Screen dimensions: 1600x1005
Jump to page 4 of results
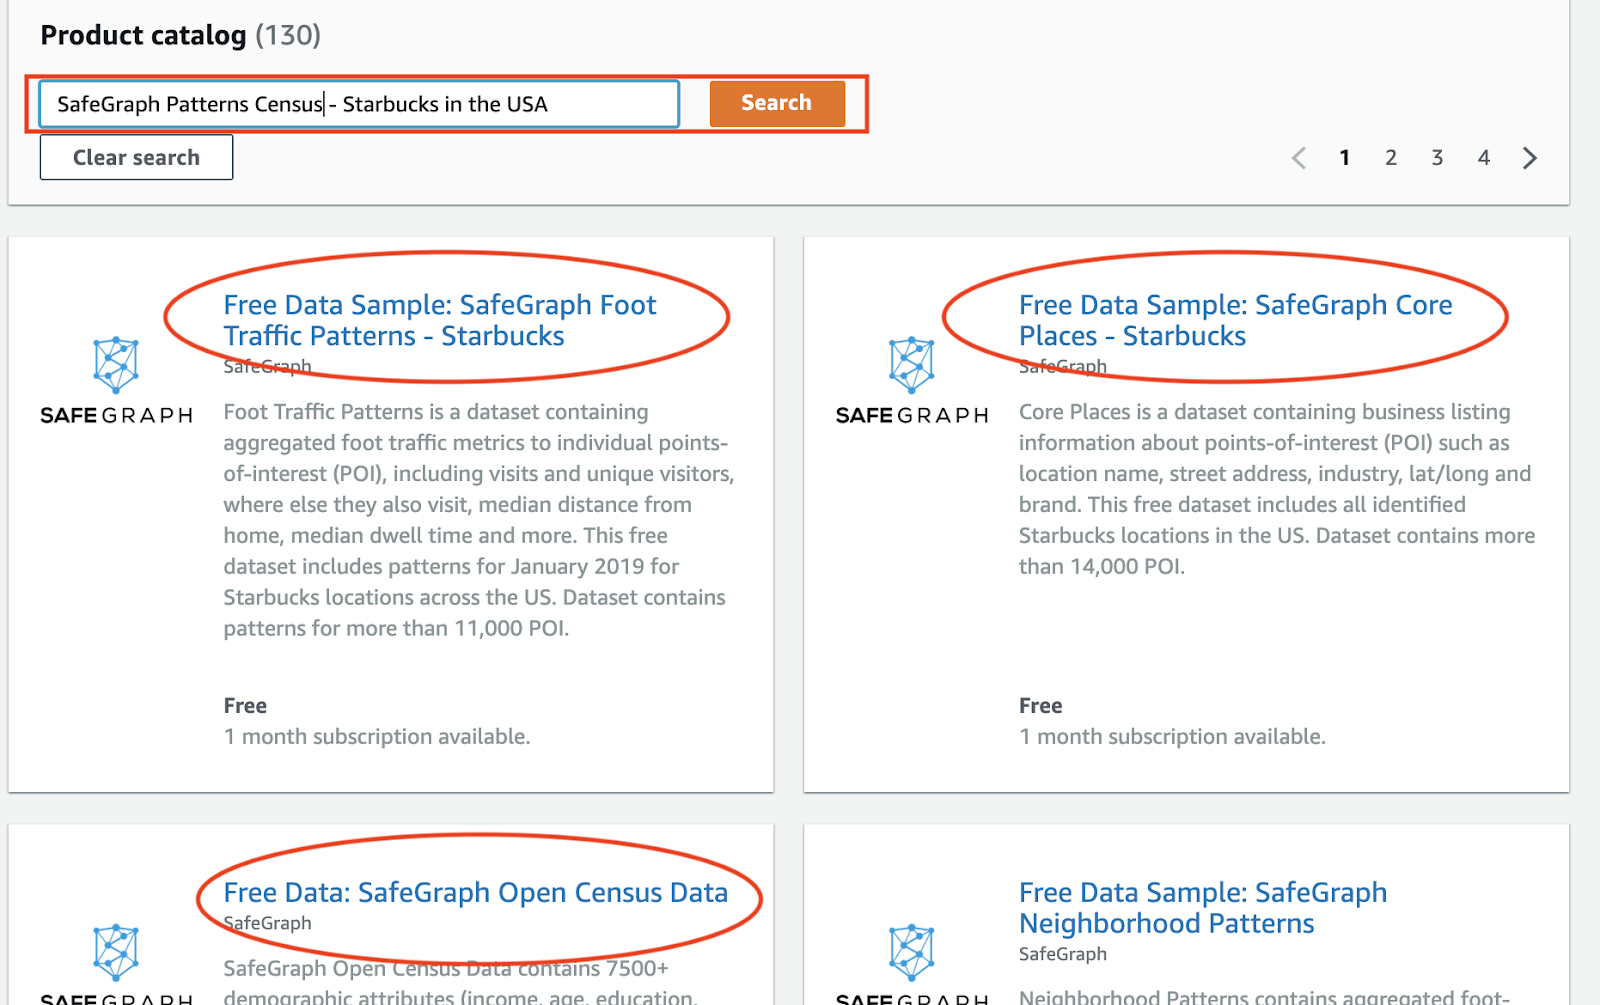pos(1483,158)
